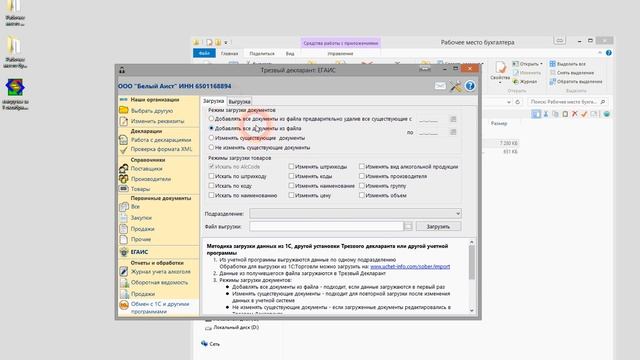Expand 'Свойства' dropdown in Explorer ribbon
This screenshot has height=360, width=640.
click(x=500, y=82)
